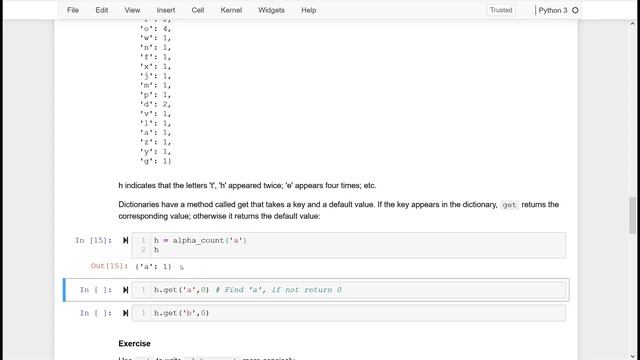Click the page vertical scrollbar thumb
The image size is (640, 360).
632,215
